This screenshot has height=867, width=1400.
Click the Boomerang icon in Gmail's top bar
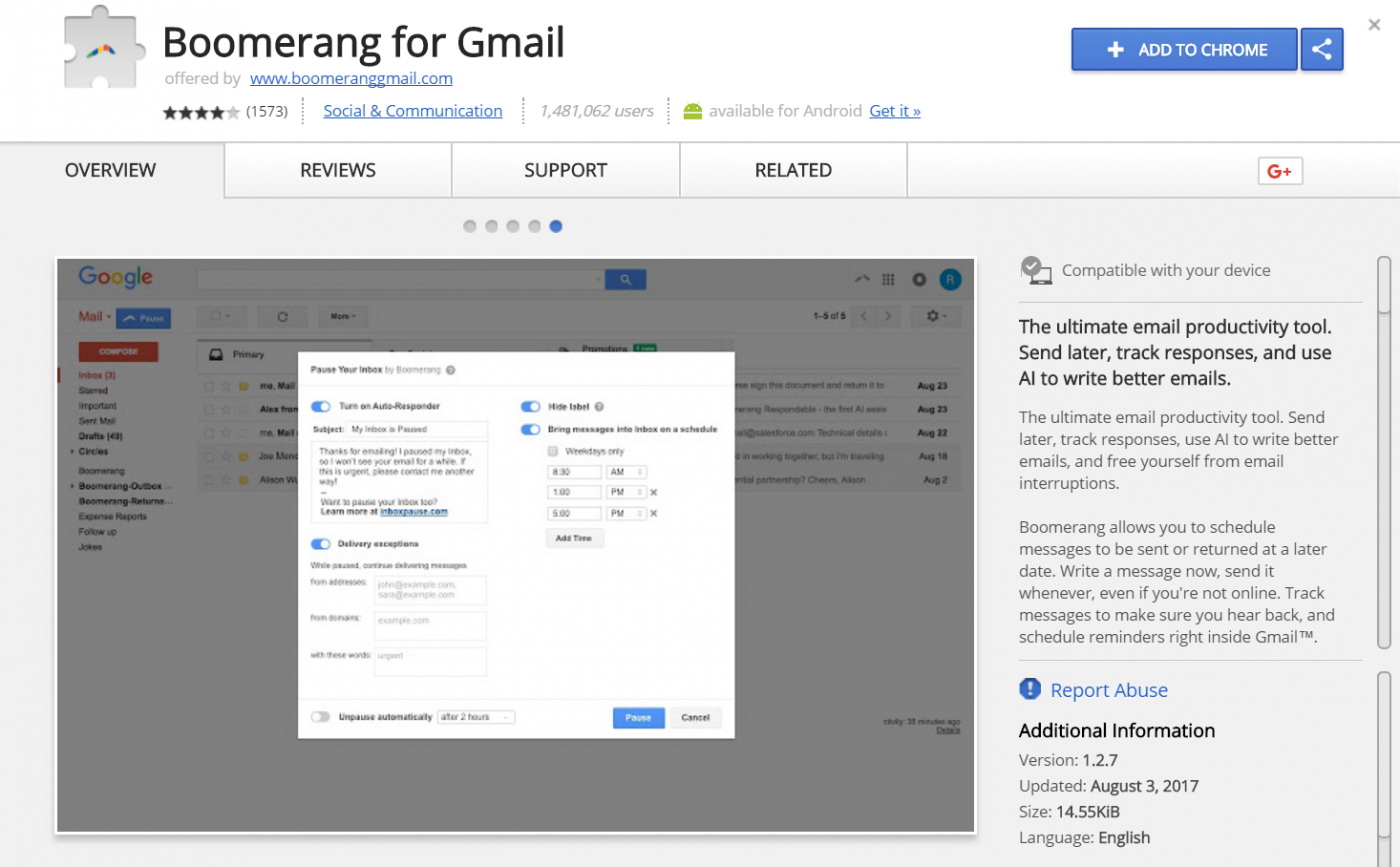[861, 279]
